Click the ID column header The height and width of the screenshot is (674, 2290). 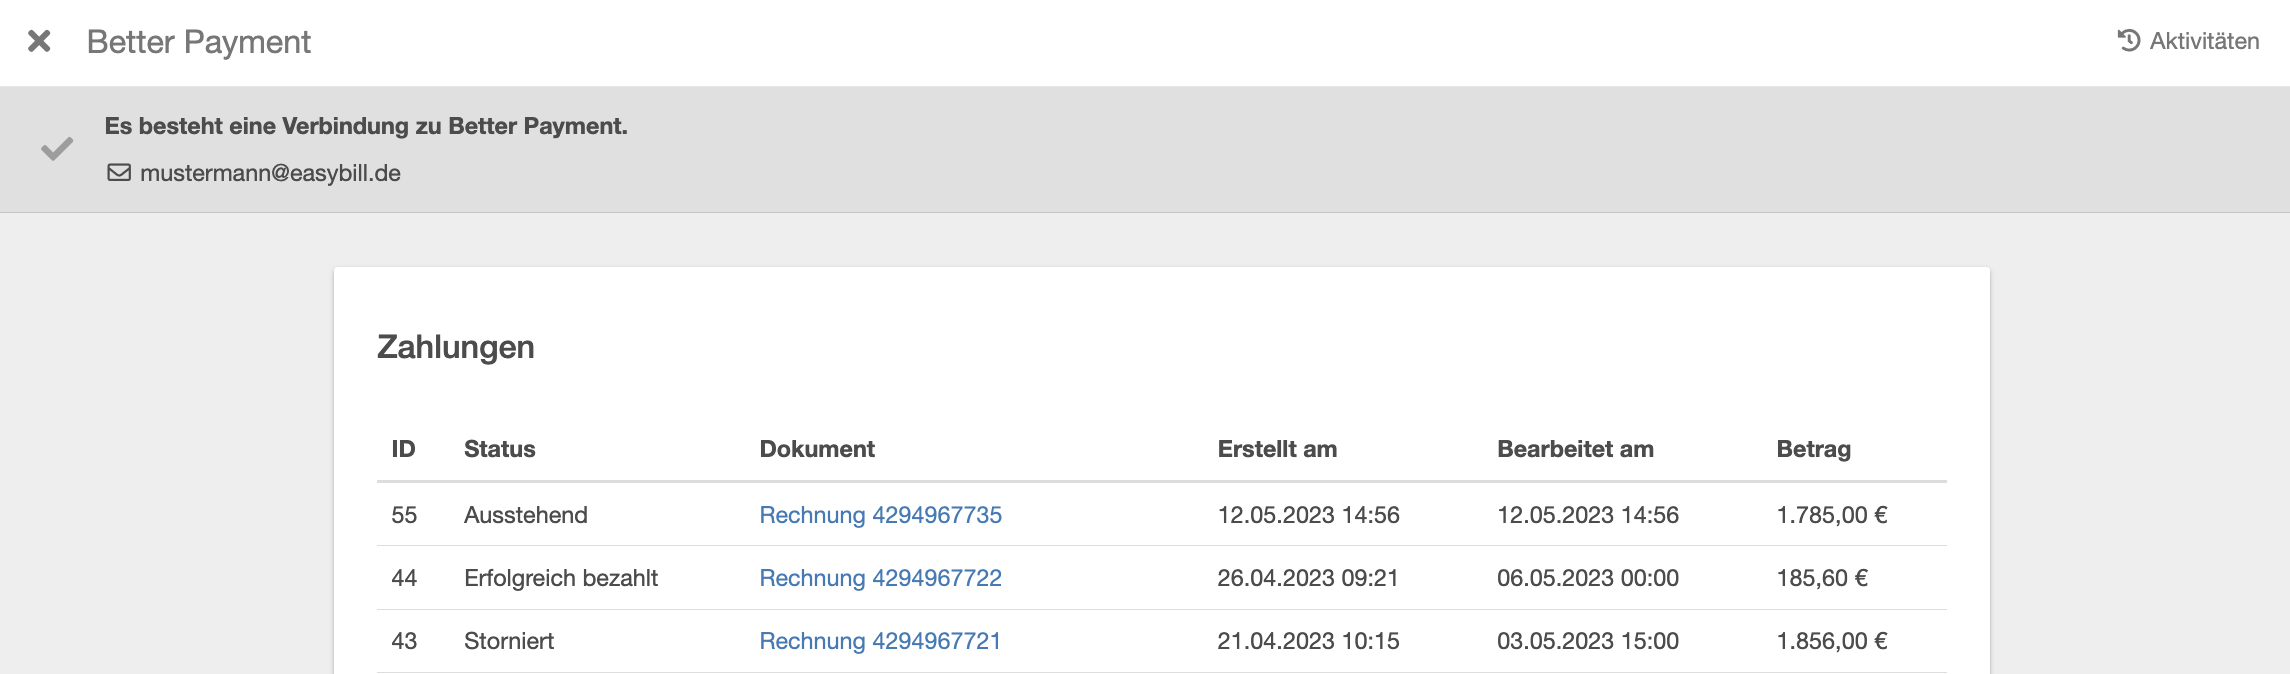click(x=403, y=449)
